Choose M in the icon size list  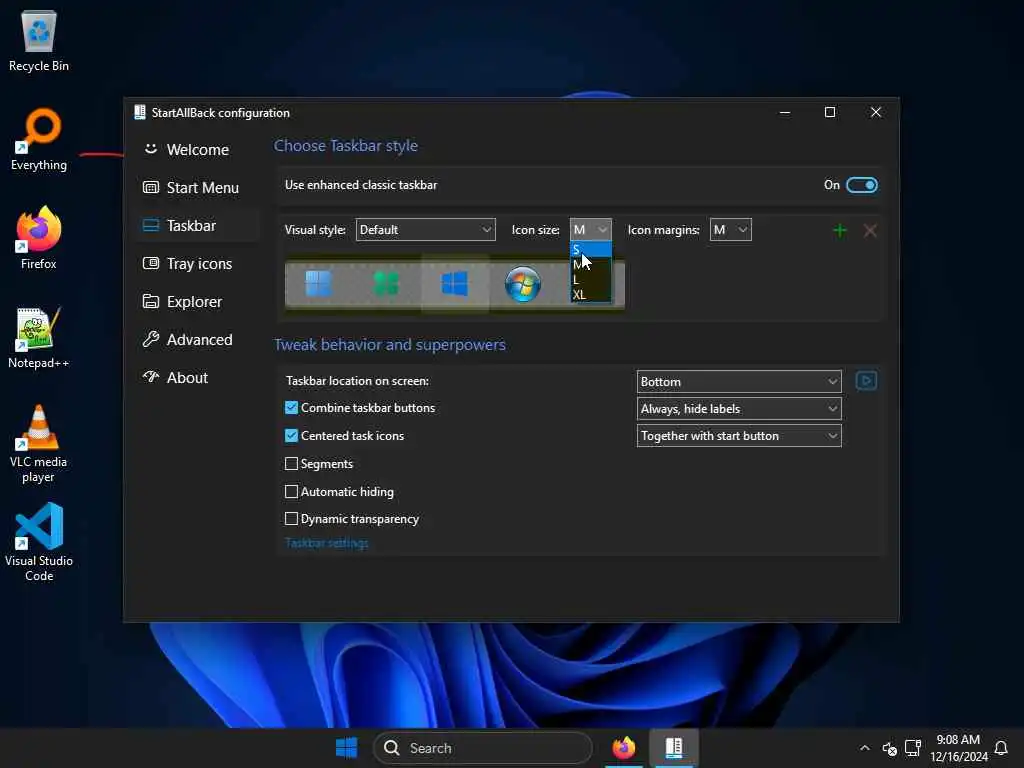pyautogui.click(x=590, y=264)
